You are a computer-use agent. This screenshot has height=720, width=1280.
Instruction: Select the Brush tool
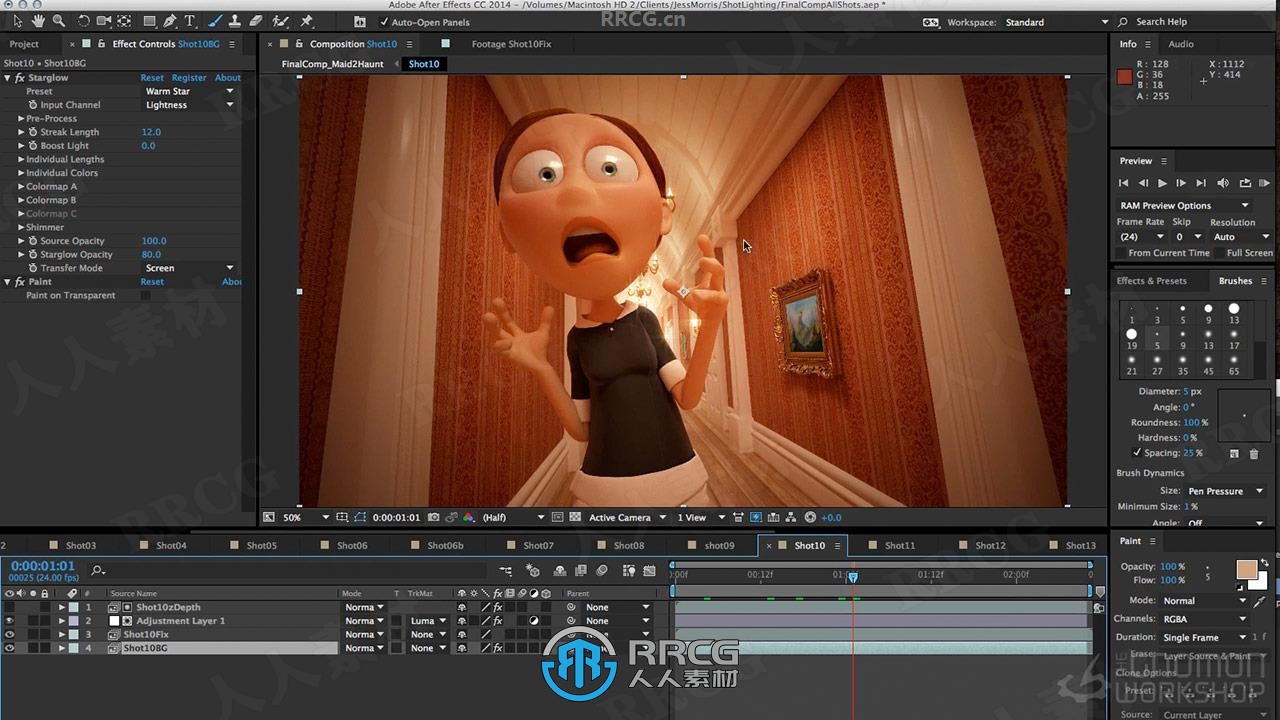(x=214, y=21)
